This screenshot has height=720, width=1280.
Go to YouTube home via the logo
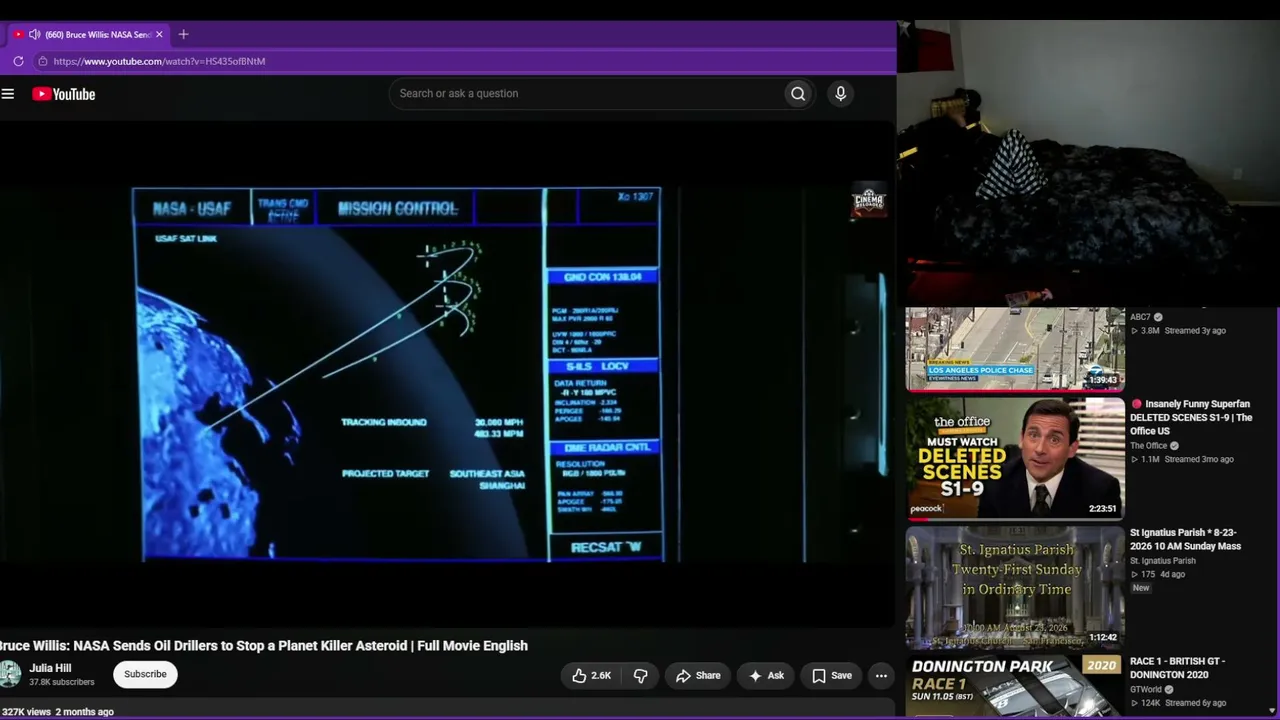(x=64, y=94)
